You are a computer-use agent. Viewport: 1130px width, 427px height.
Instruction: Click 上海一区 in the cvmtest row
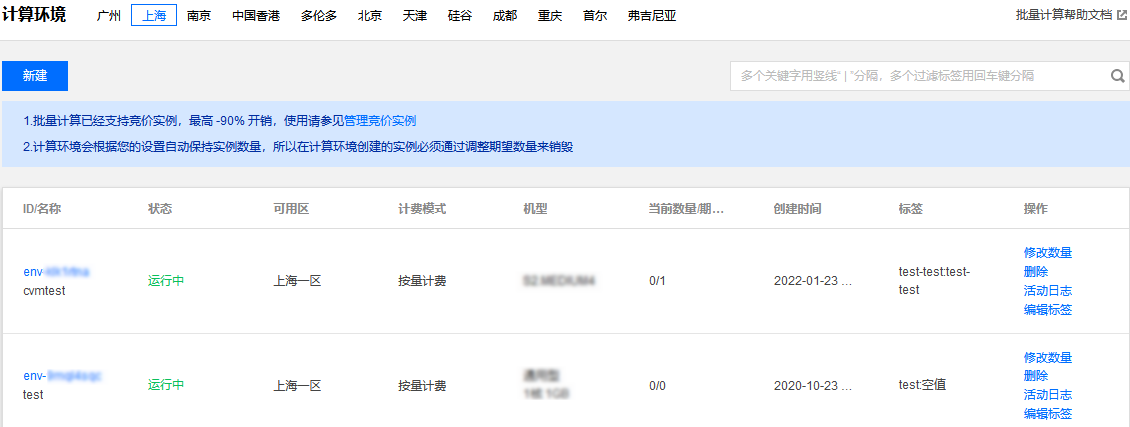coord(297,281)
